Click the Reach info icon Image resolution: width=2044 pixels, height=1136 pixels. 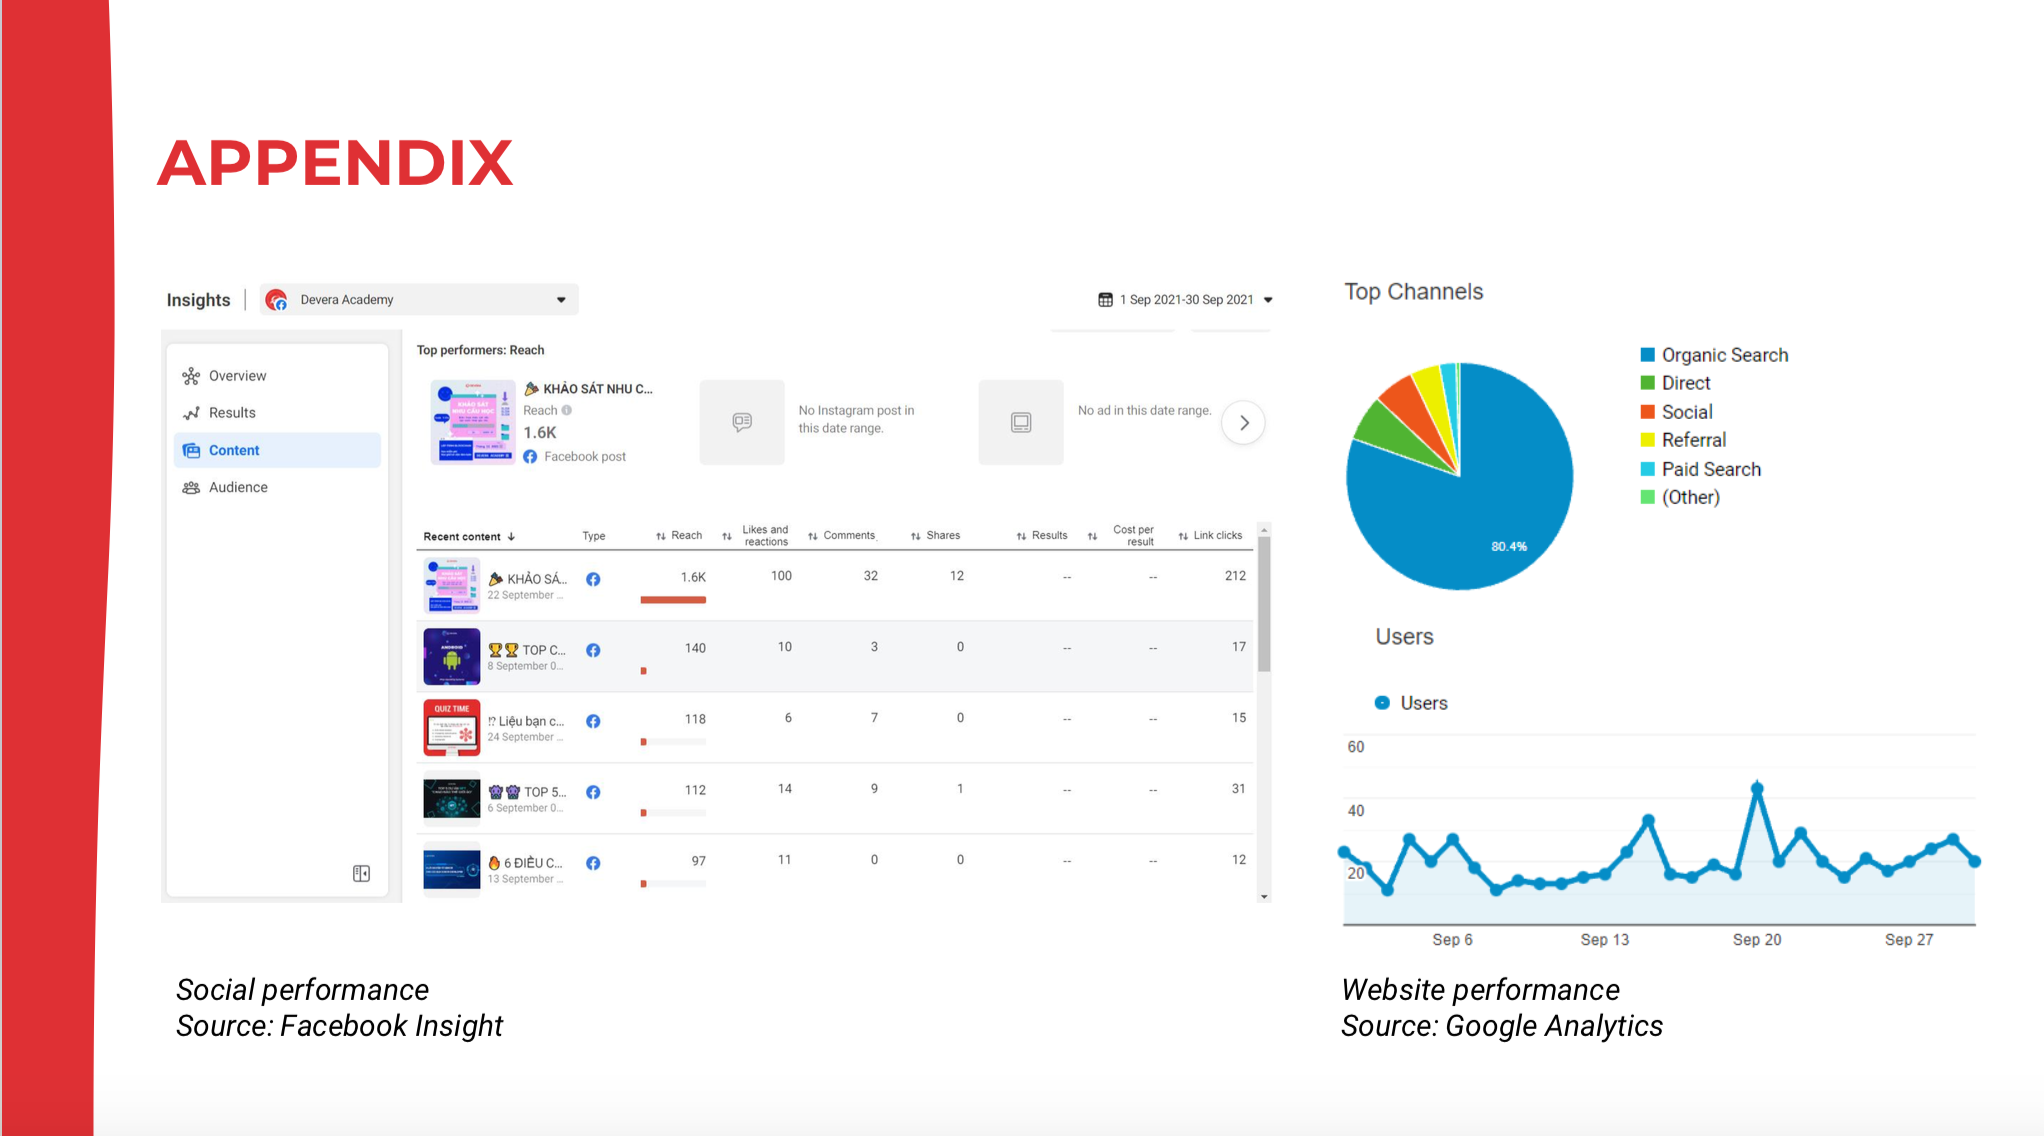tap(567, 410)
